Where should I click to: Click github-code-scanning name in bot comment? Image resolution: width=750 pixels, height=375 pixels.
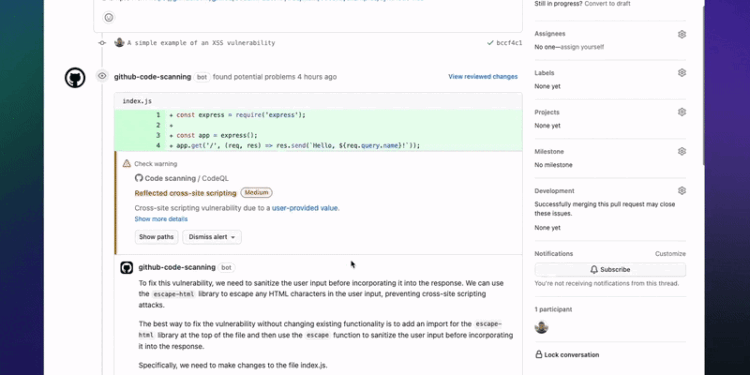(x=177, y=267)
